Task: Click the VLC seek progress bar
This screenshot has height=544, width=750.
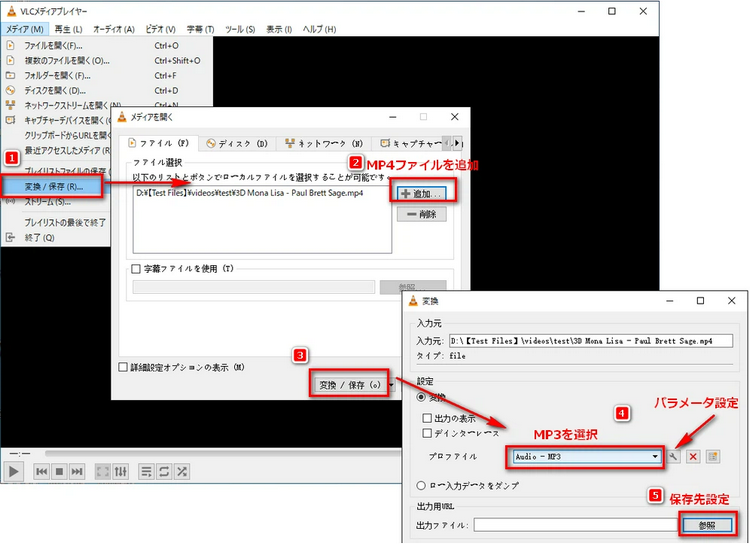Action: (223, 453)
